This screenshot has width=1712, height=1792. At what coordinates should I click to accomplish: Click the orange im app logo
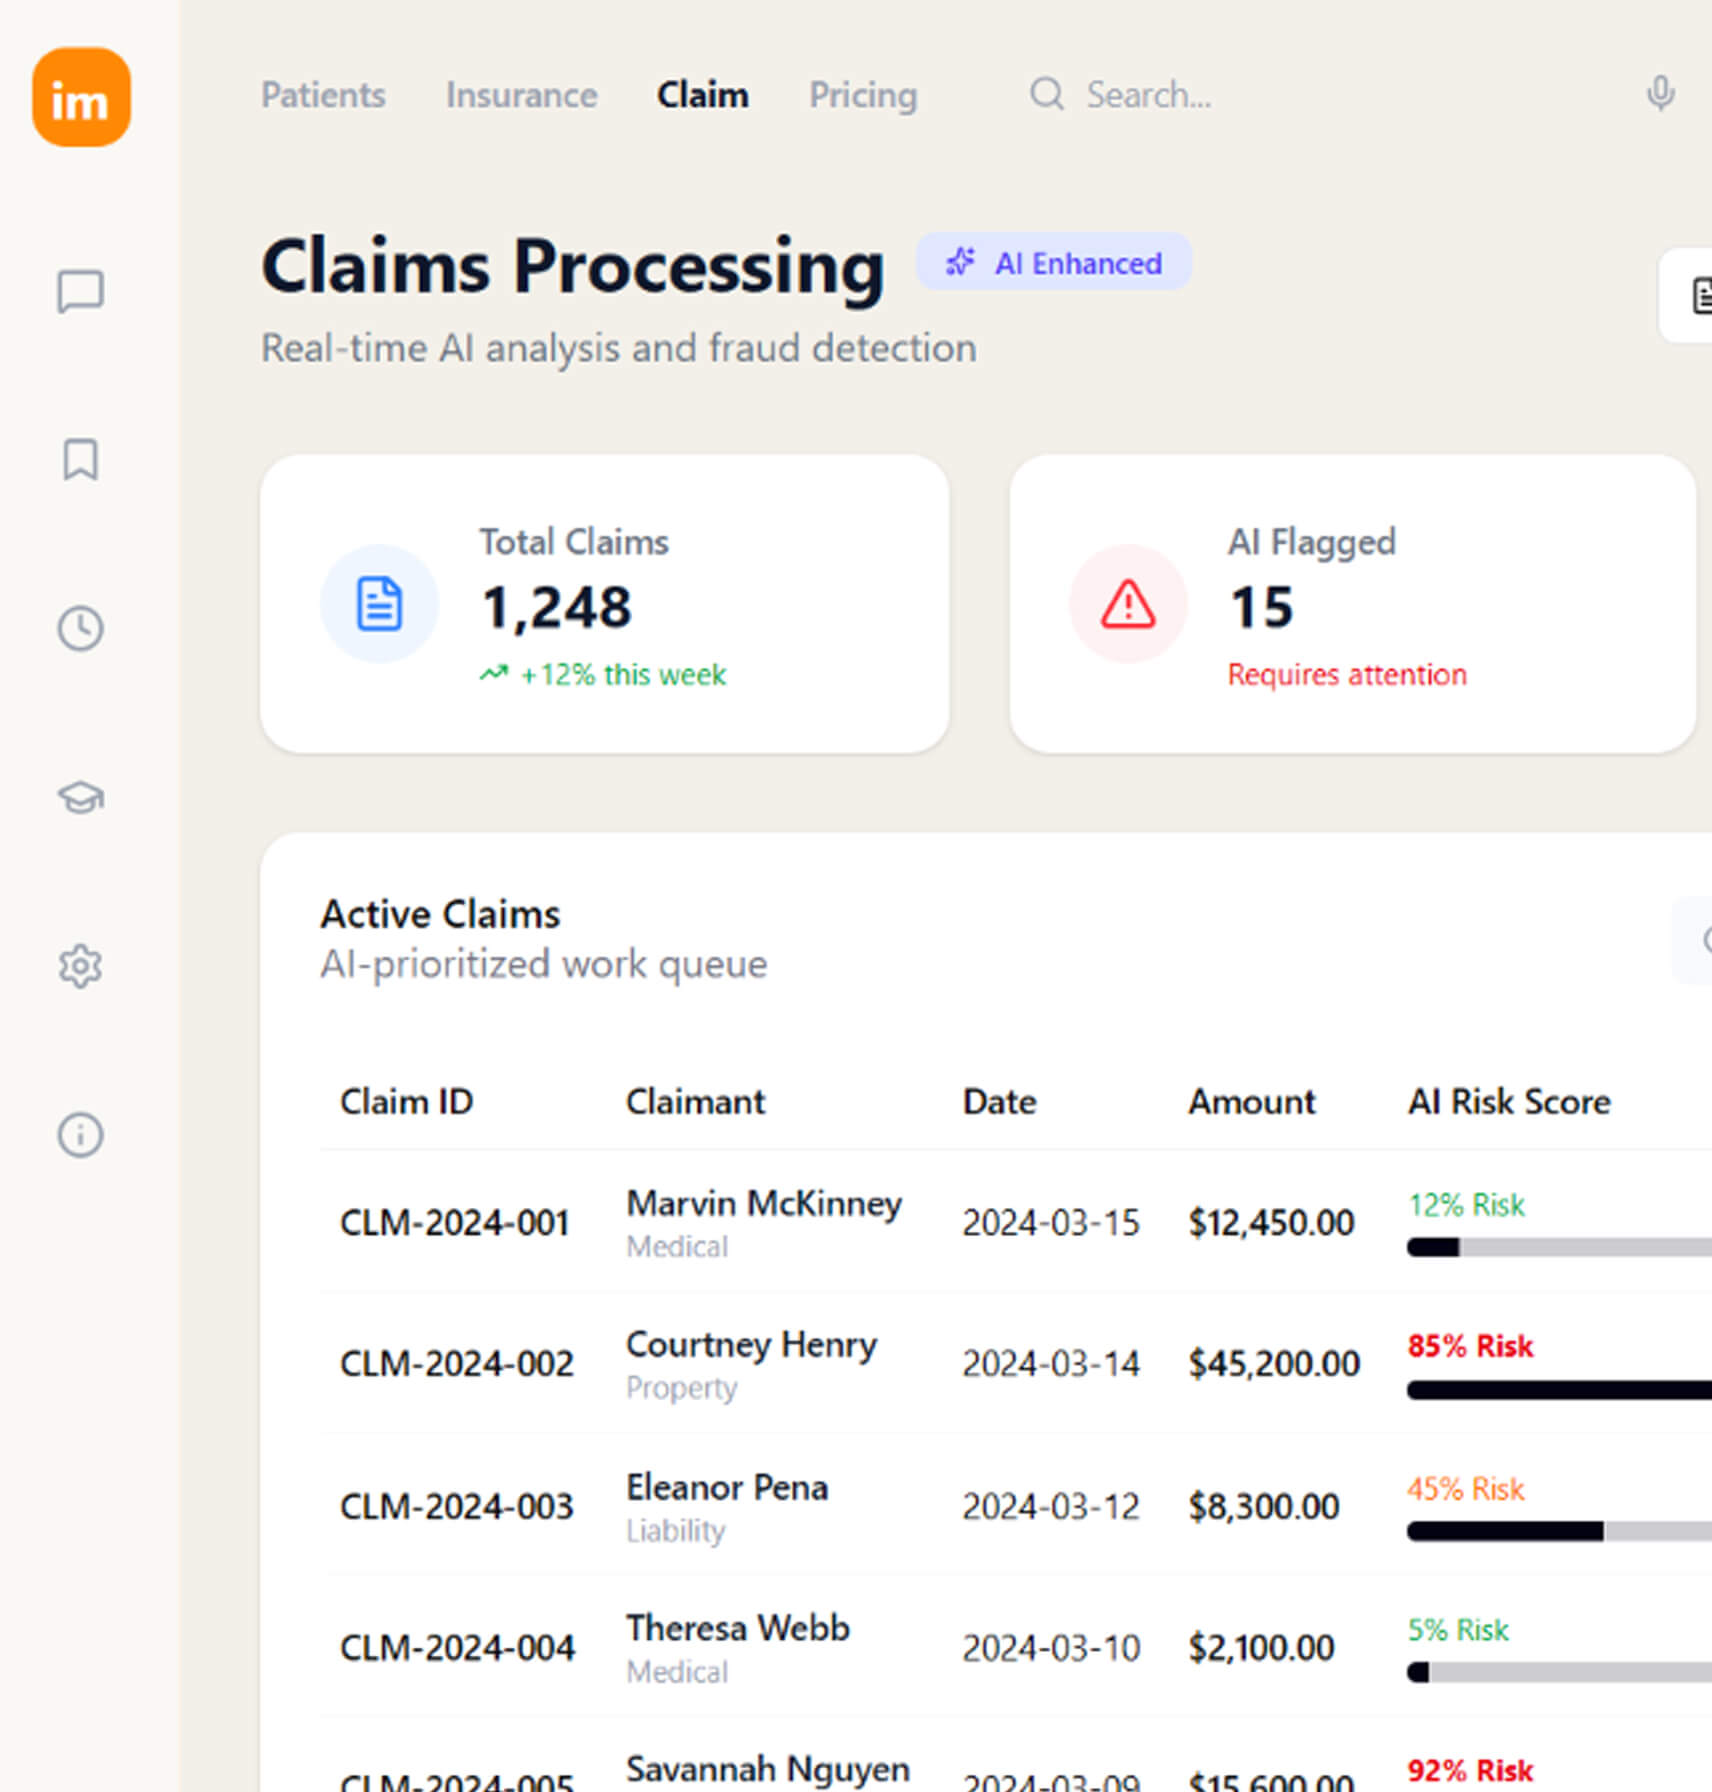pyautogui.click(x=81, y=97)
